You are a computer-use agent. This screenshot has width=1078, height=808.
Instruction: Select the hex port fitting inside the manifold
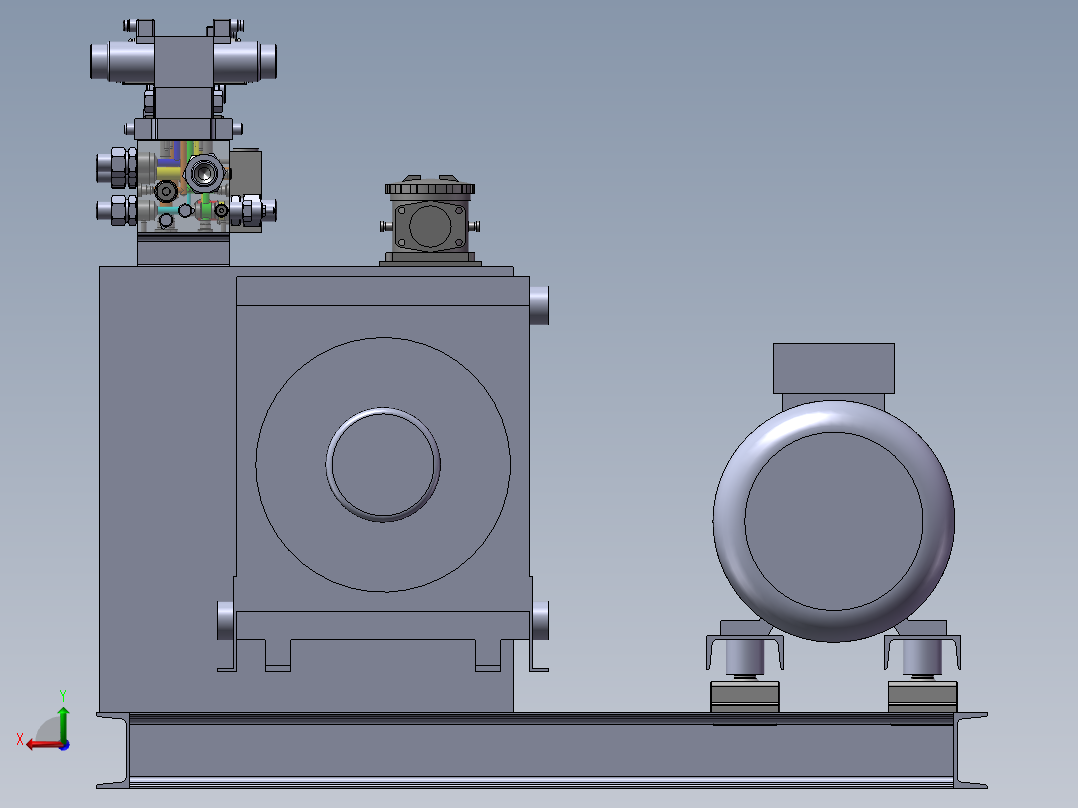[204, 173]
